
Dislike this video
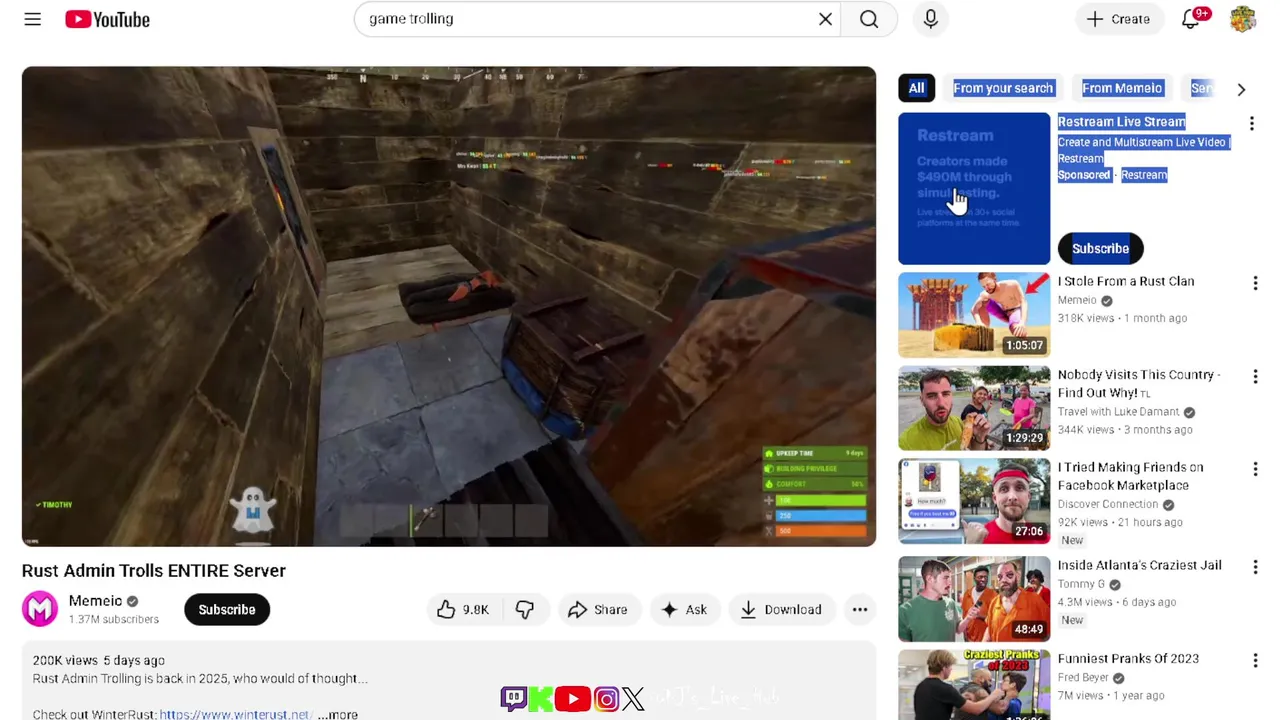(525, 609)
